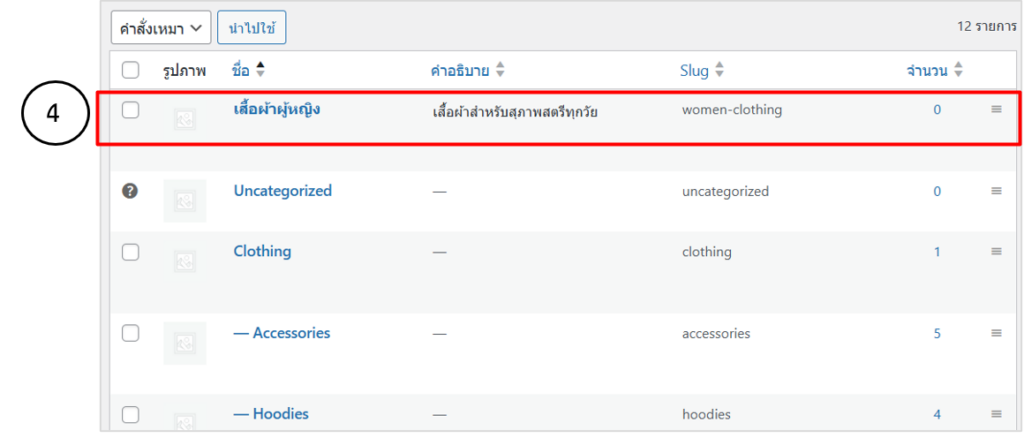
Task: Check the box for เสื้อผ้าผู้หญิง category
Action: [x=130, y=110]
